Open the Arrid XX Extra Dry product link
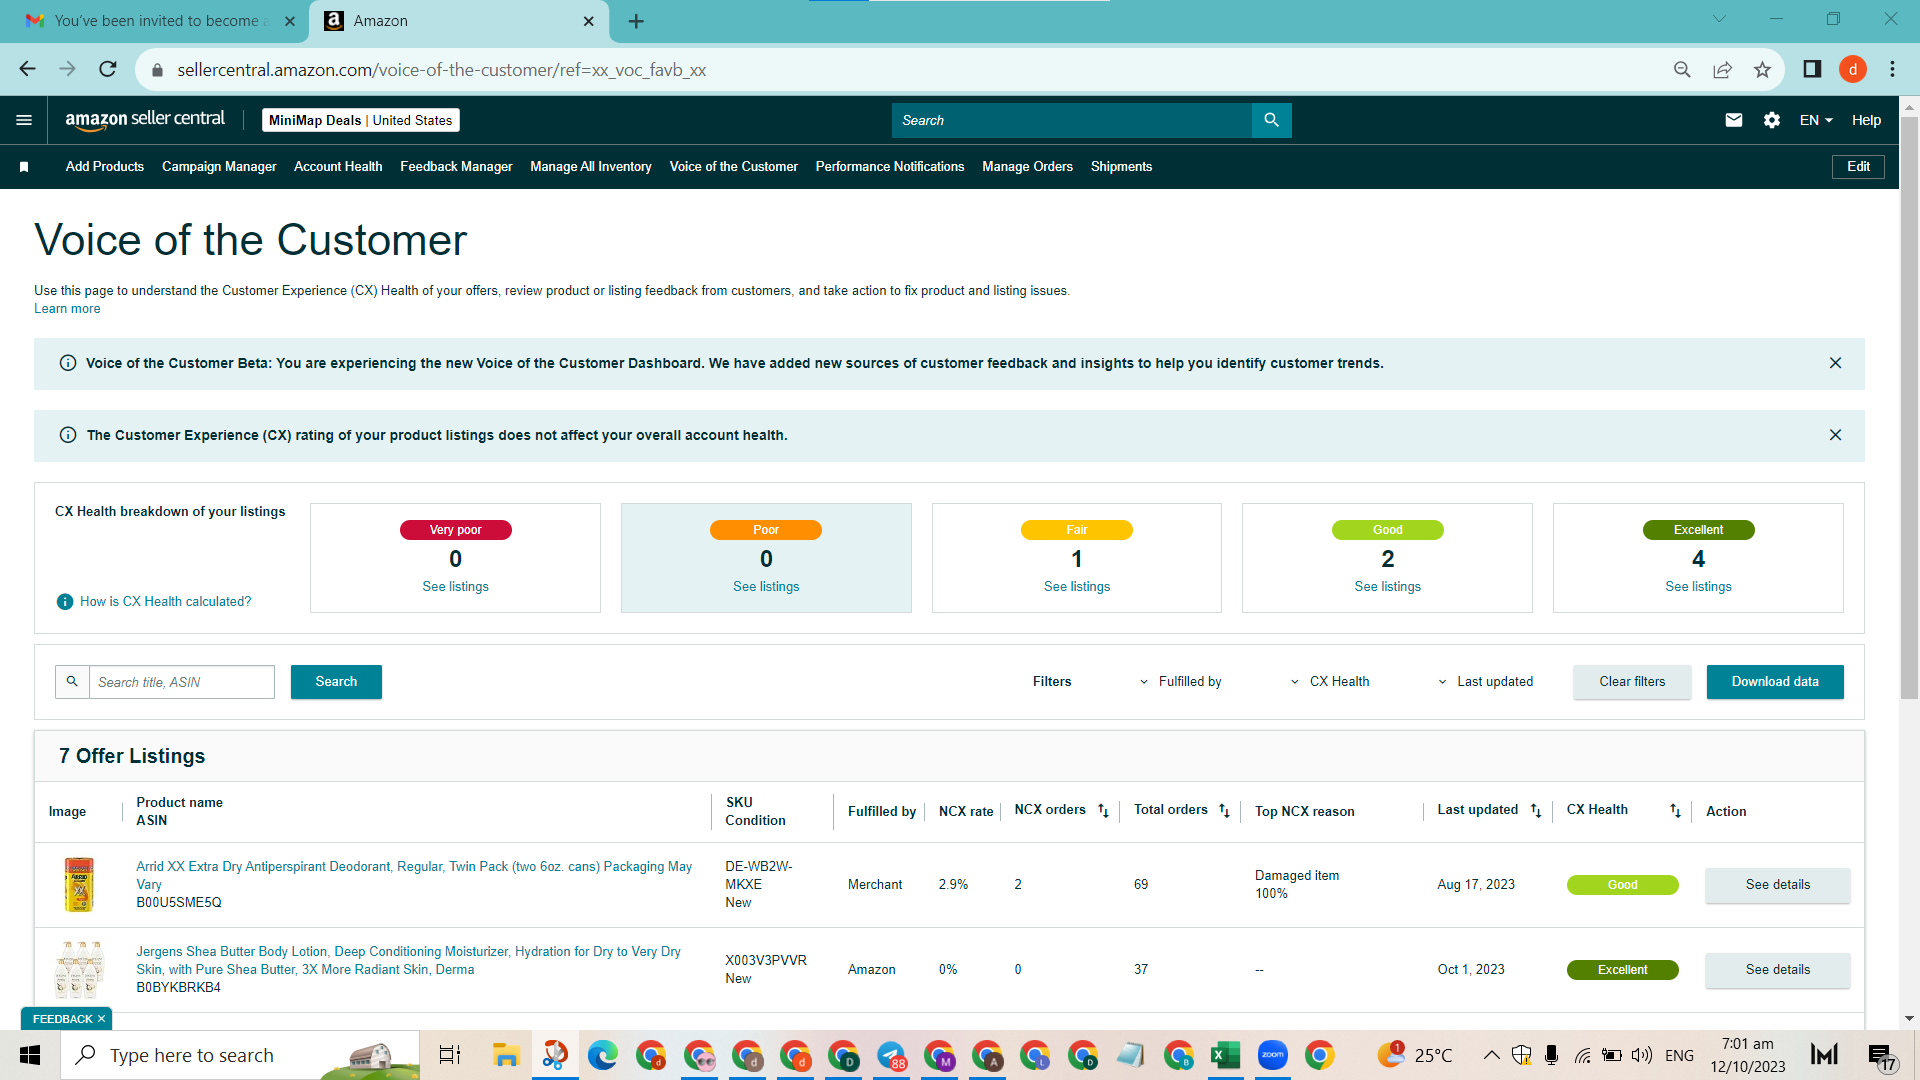1920x1080 pixels. click(414, 875)
